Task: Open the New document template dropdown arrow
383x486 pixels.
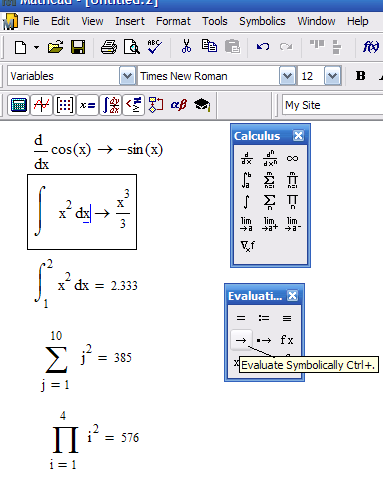Action: (x=36, y=47)
